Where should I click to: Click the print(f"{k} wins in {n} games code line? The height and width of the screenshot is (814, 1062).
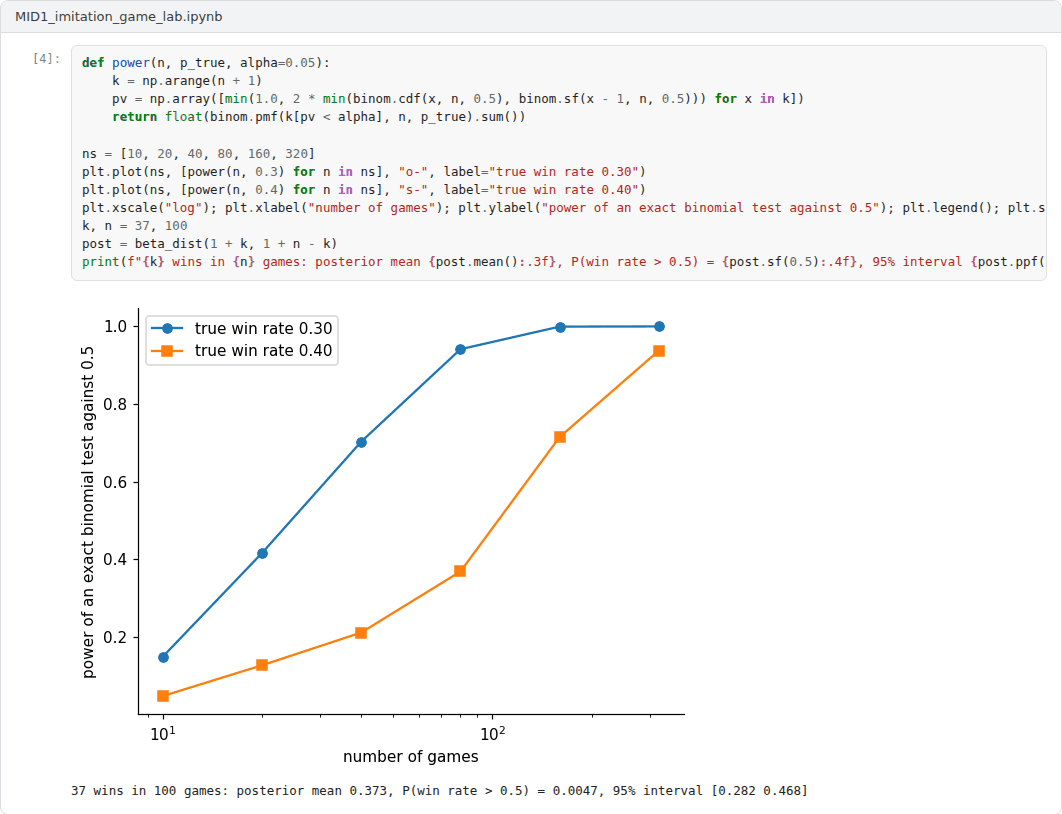pos(564,261)
